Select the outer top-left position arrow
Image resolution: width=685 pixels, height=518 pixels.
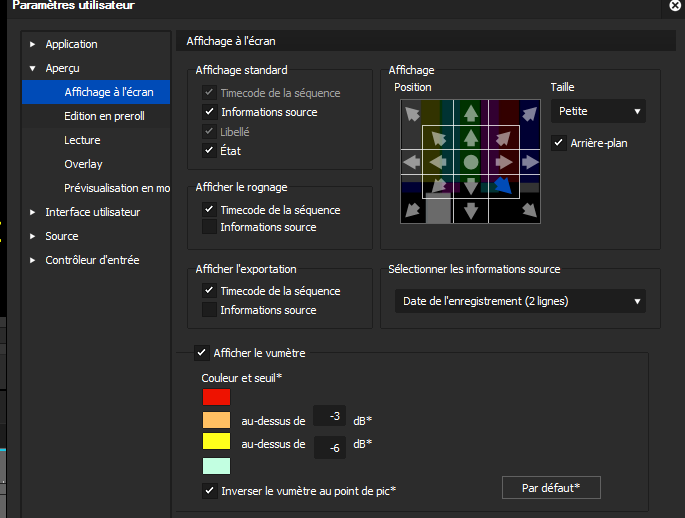click(x=412, y=112)
